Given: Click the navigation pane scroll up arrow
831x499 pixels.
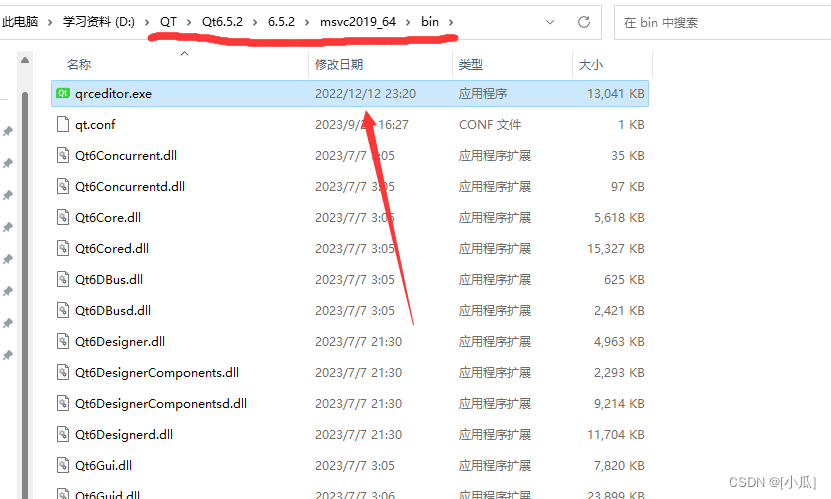Looking at the screenshot, I should [25, 60].
